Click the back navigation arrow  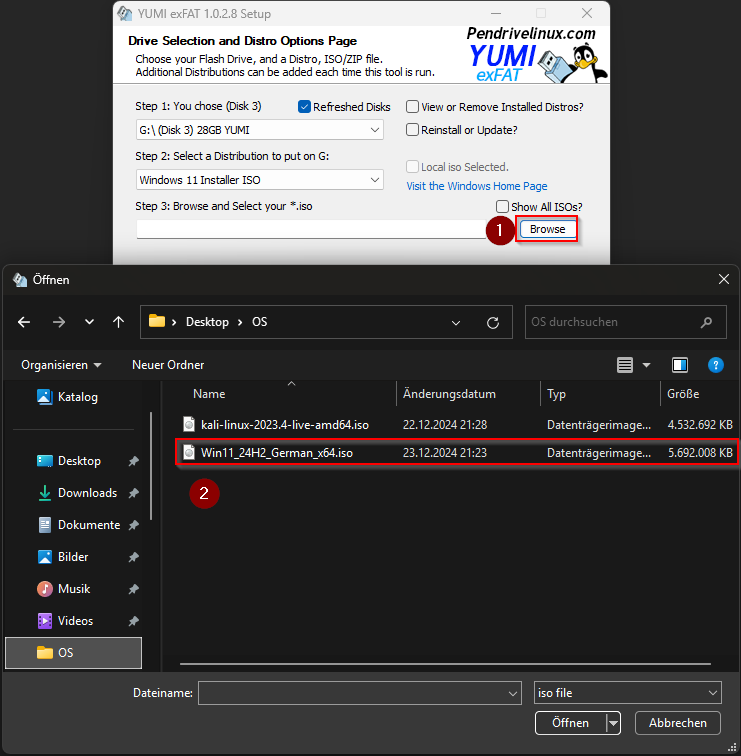click(x=25, y=322)
